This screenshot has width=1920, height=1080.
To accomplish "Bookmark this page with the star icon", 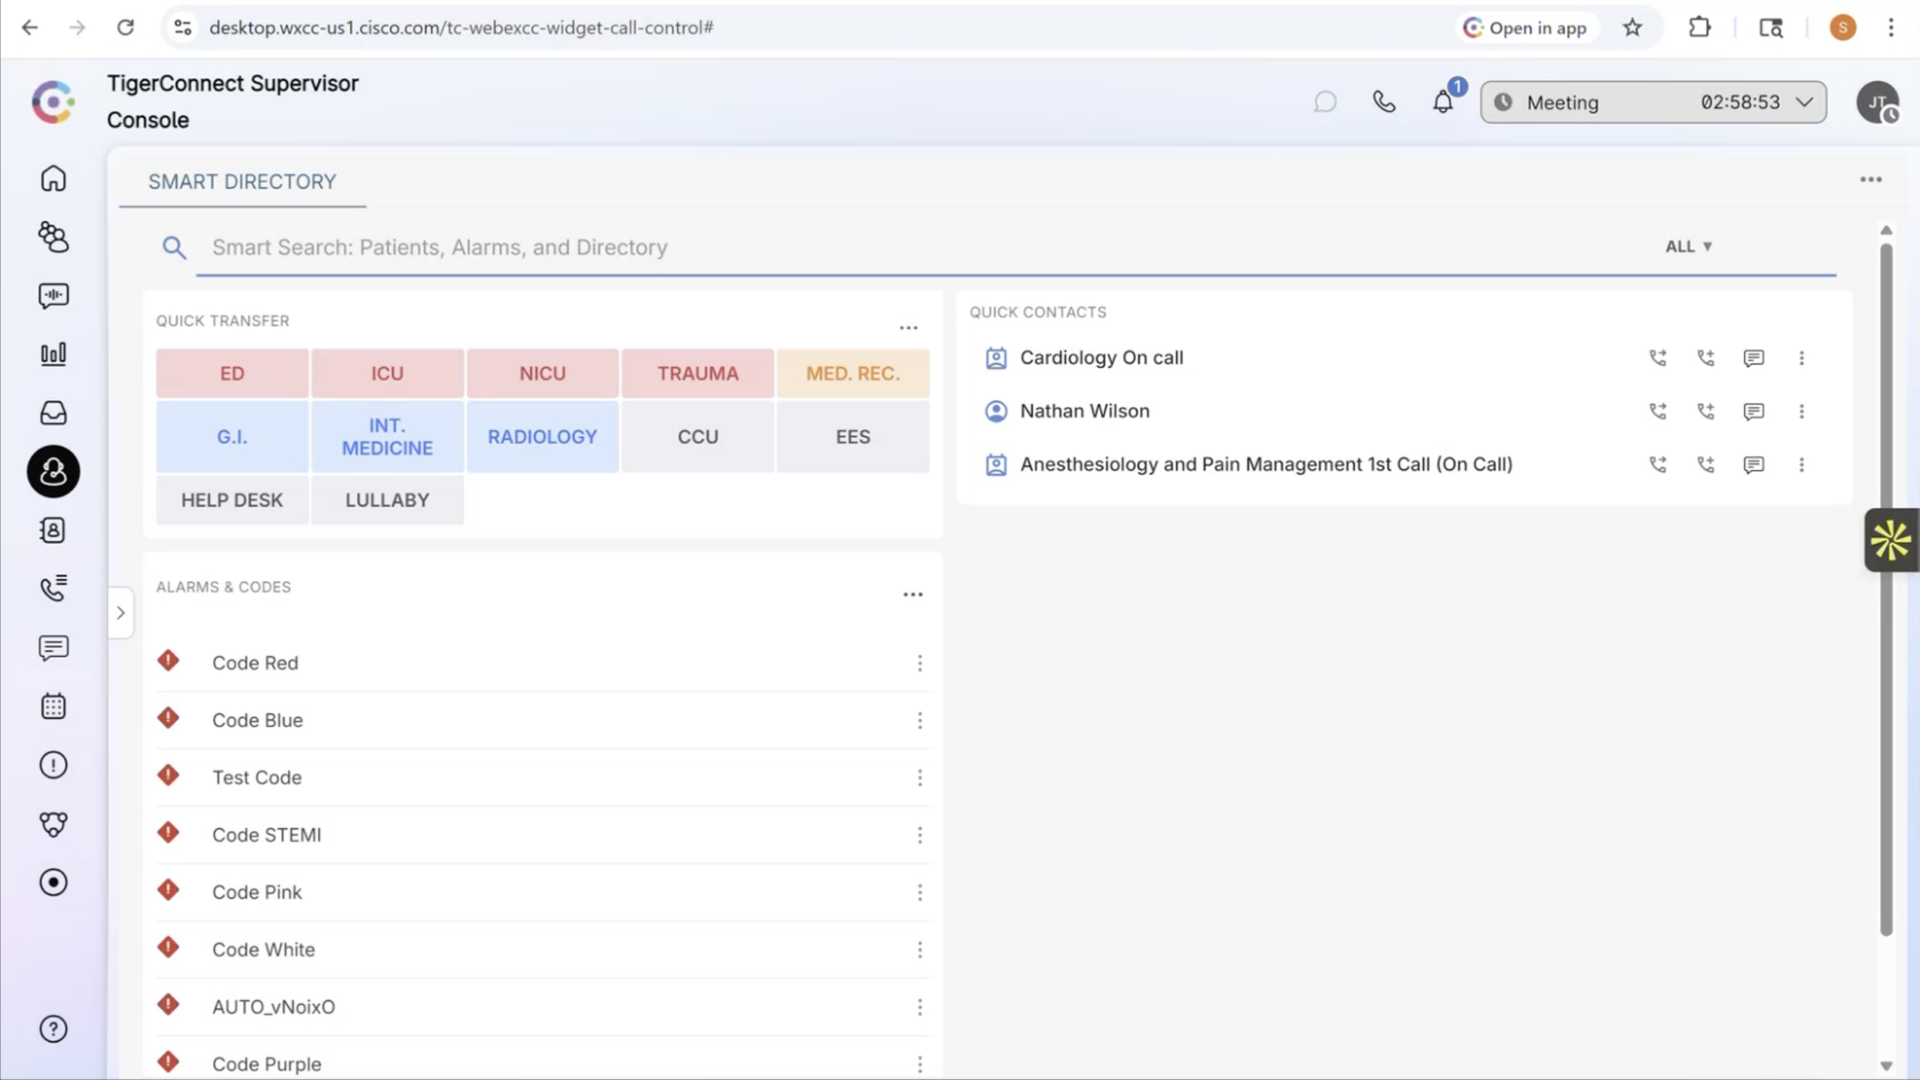I will 1632,28.
